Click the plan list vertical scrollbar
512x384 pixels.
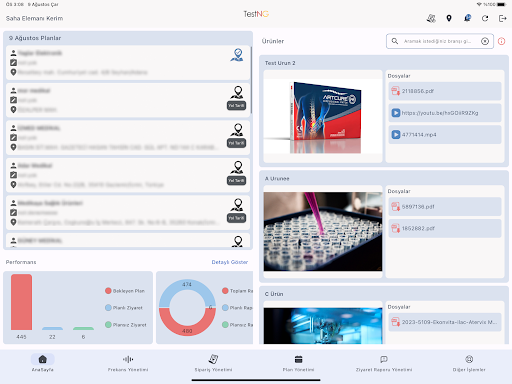coord(251,80)
